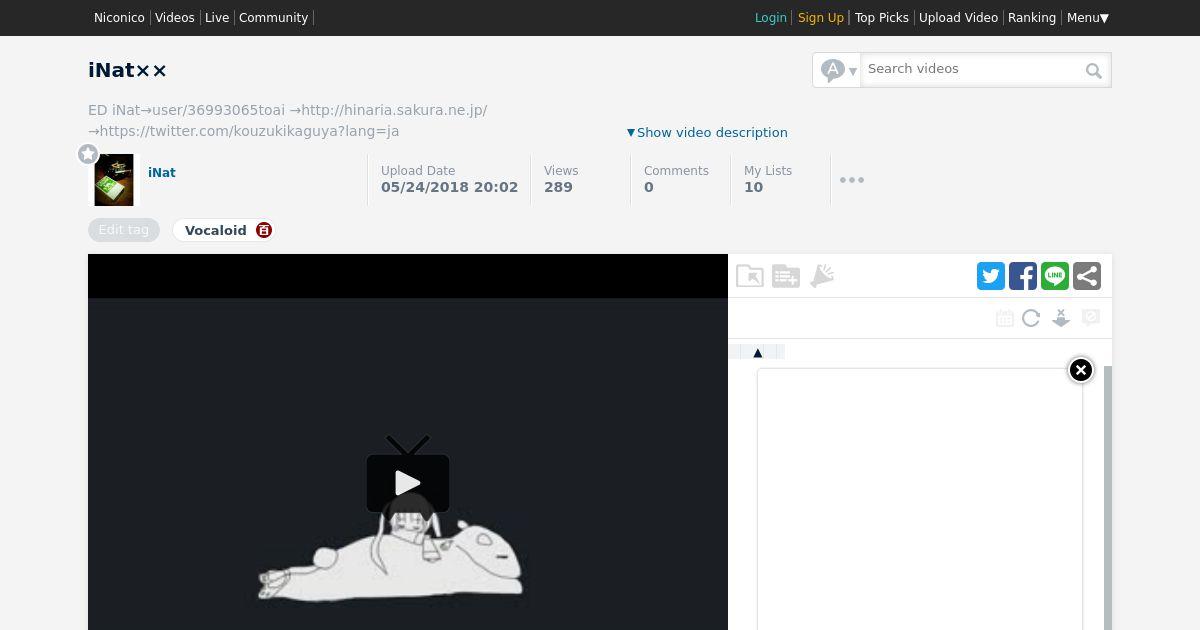Open the Ranking page
1200x630 pixels.
pyautogui.click(x=1032, y=18)
